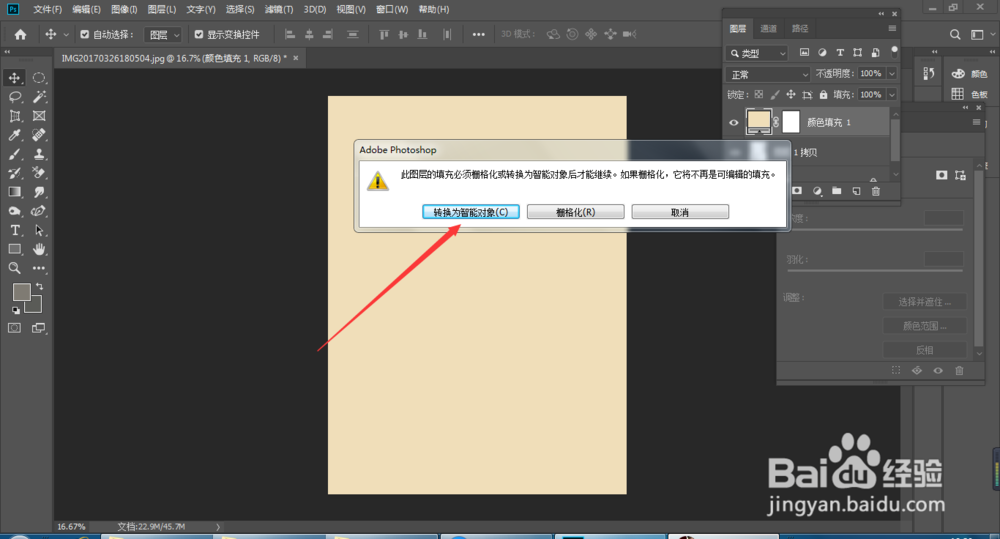Open the 图层 auto-select target dropdown
The height and width of the screenshot is (539, 1000).
pyautogui.click(x=164, y=34)
